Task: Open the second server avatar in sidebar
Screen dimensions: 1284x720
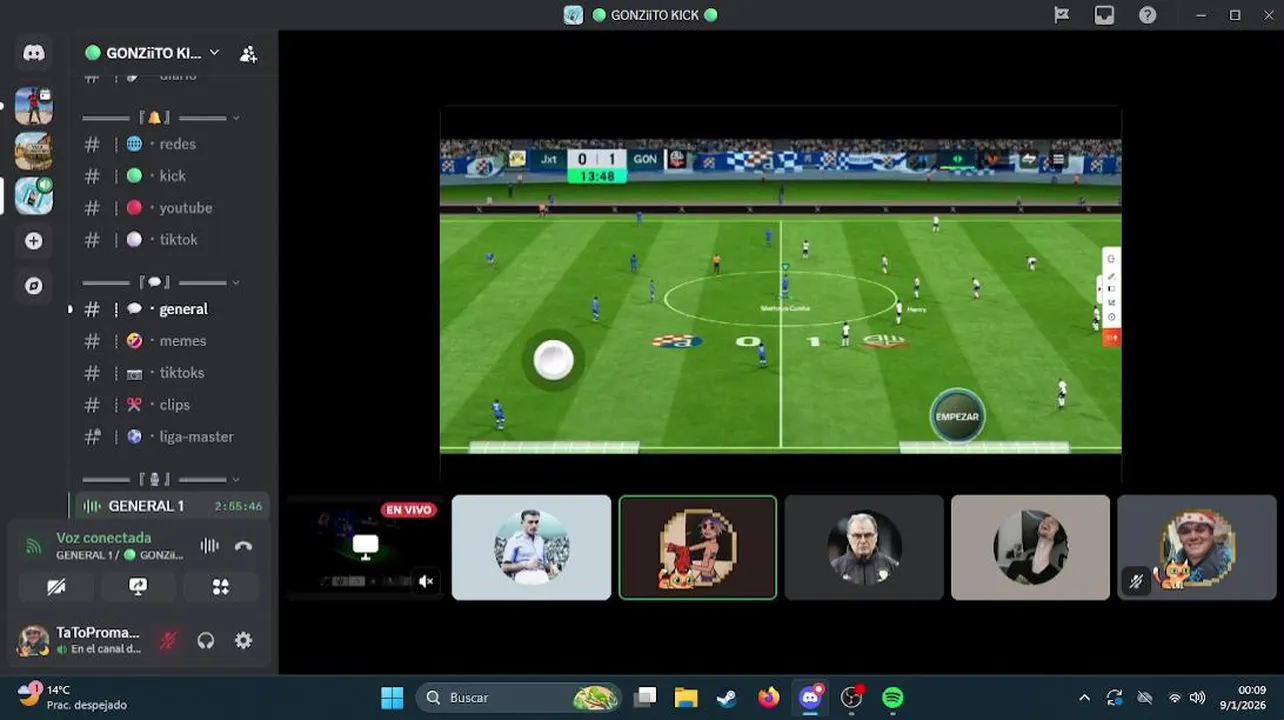Action: (x=34, y=151)
